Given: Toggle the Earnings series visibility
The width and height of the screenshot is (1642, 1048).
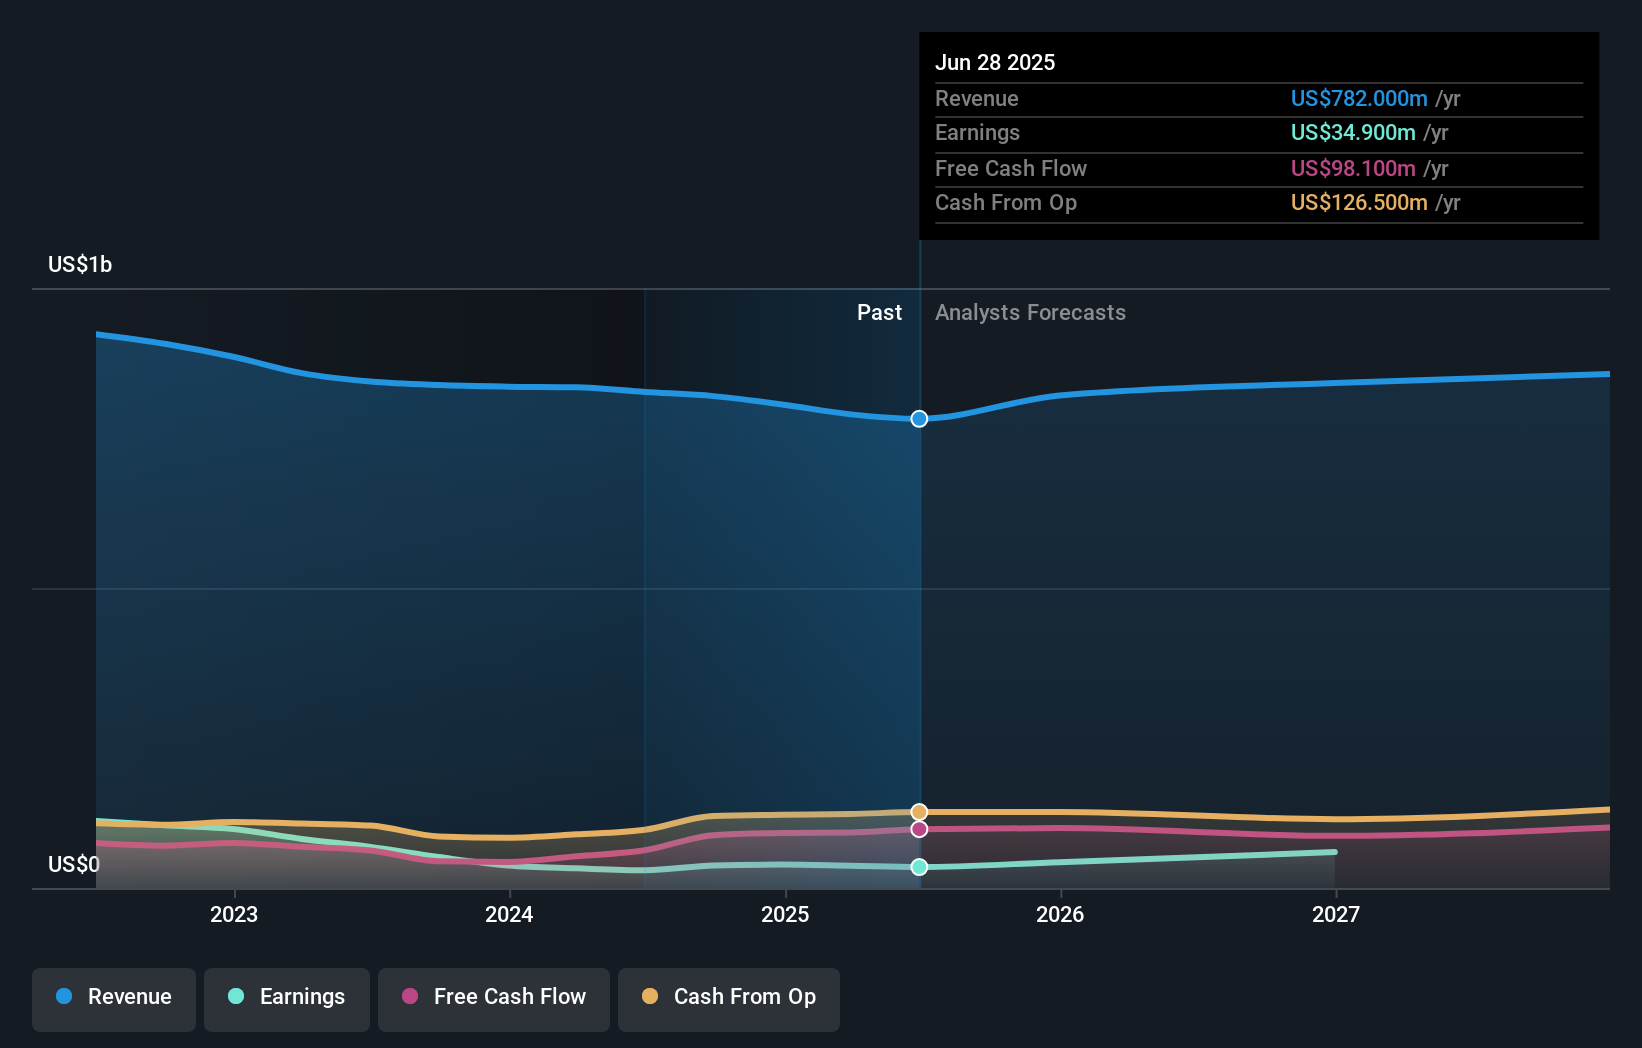Looking at the screenshot, I should tap(287, 997).
